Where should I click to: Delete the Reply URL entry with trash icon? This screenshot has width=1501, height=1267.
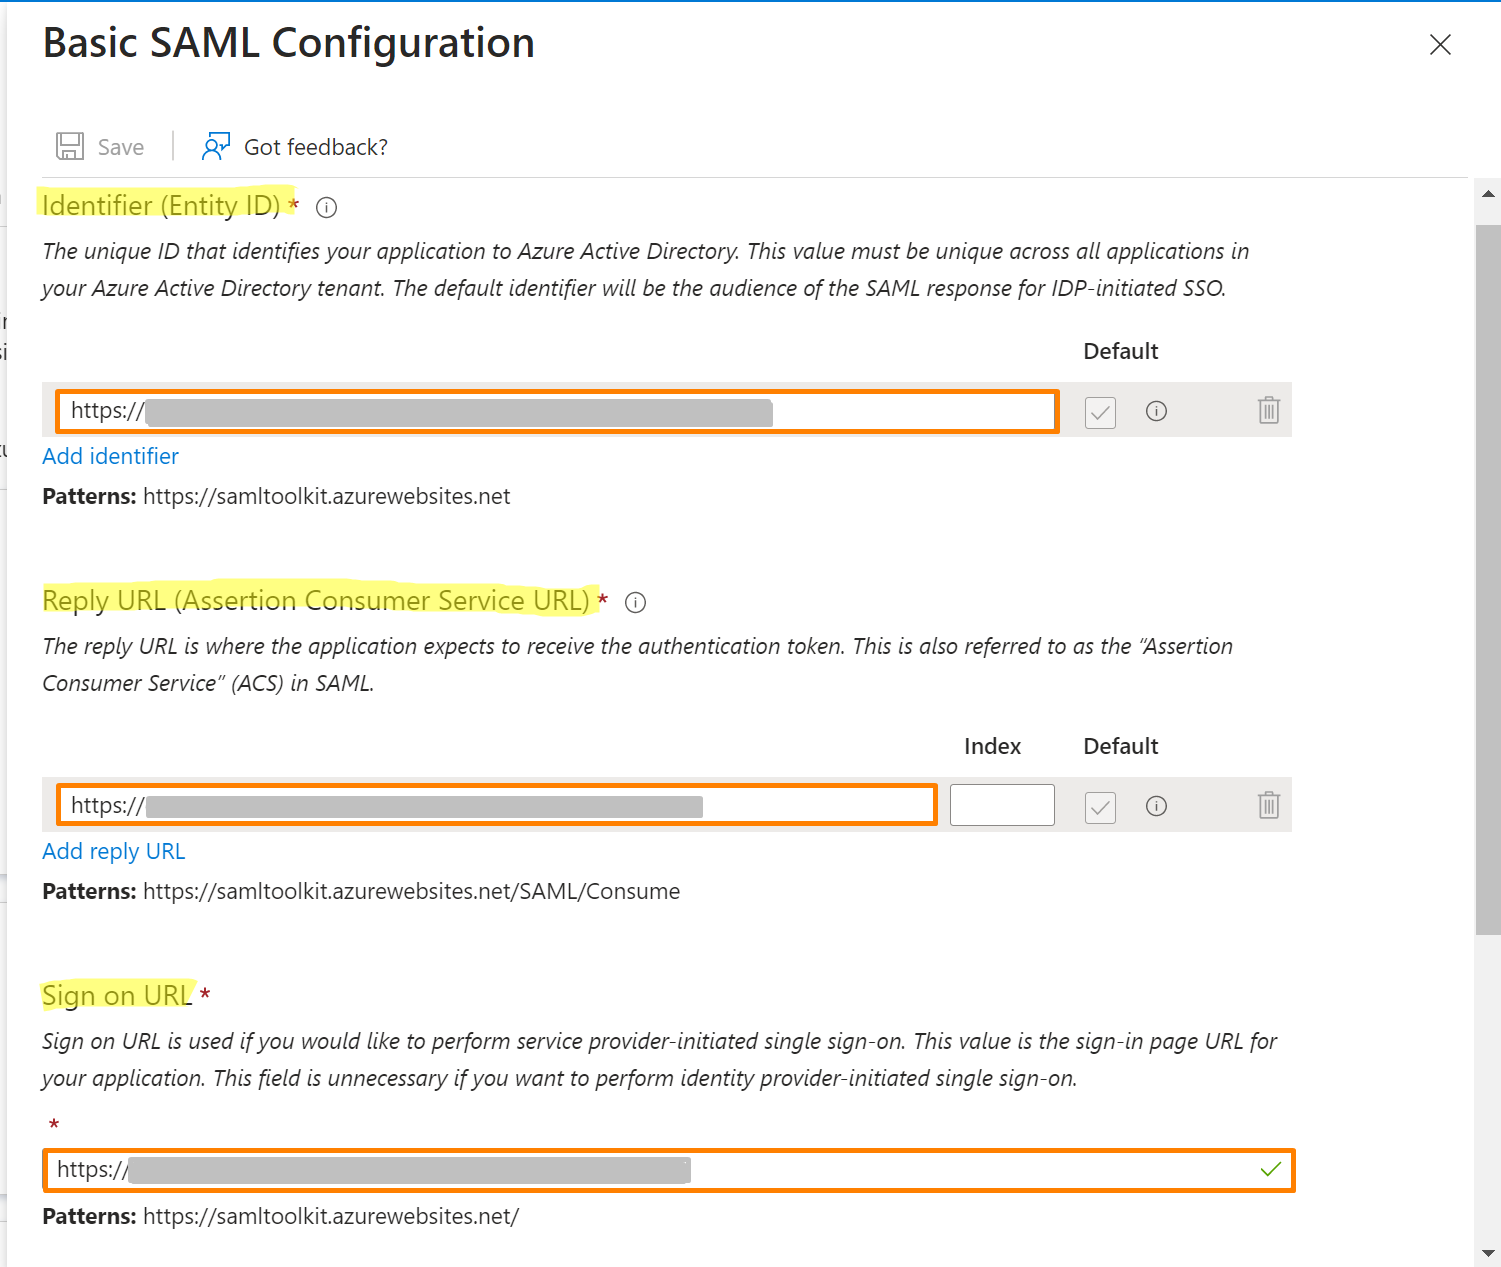tap(1268, 805)
